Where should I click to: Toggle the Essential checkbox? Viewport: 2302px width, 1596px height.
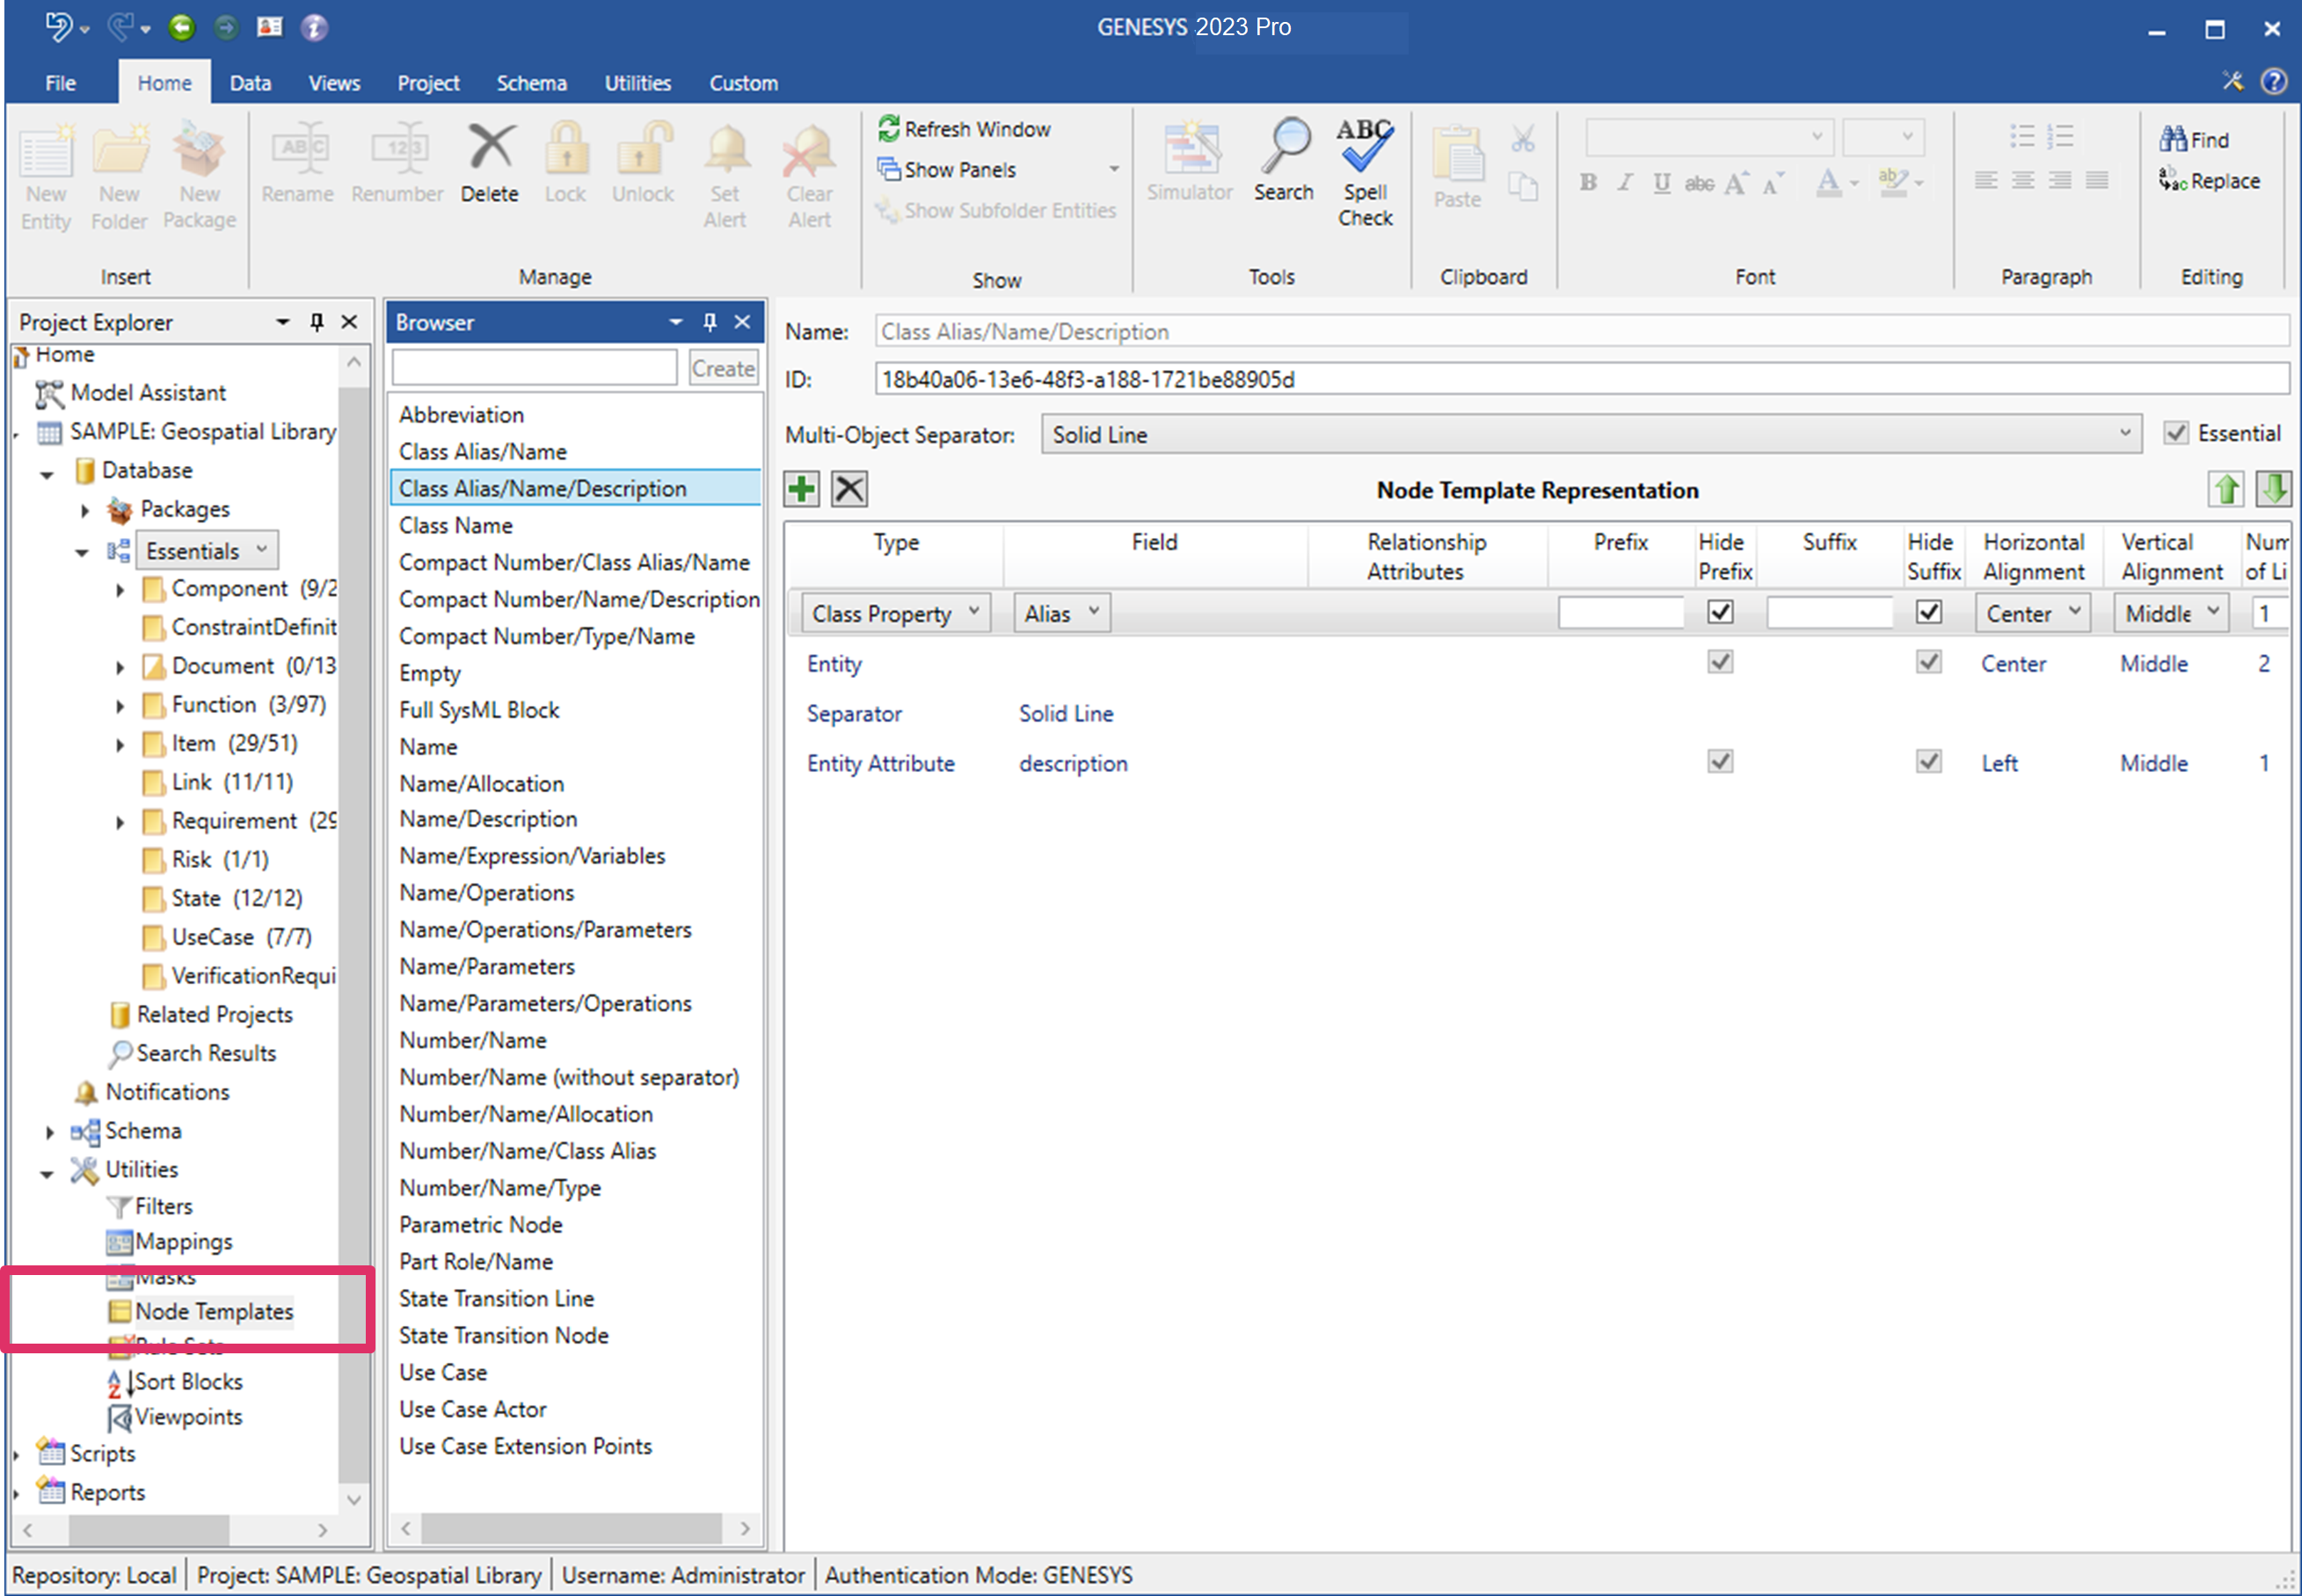pyautogui.click(x=2175, y=433)
